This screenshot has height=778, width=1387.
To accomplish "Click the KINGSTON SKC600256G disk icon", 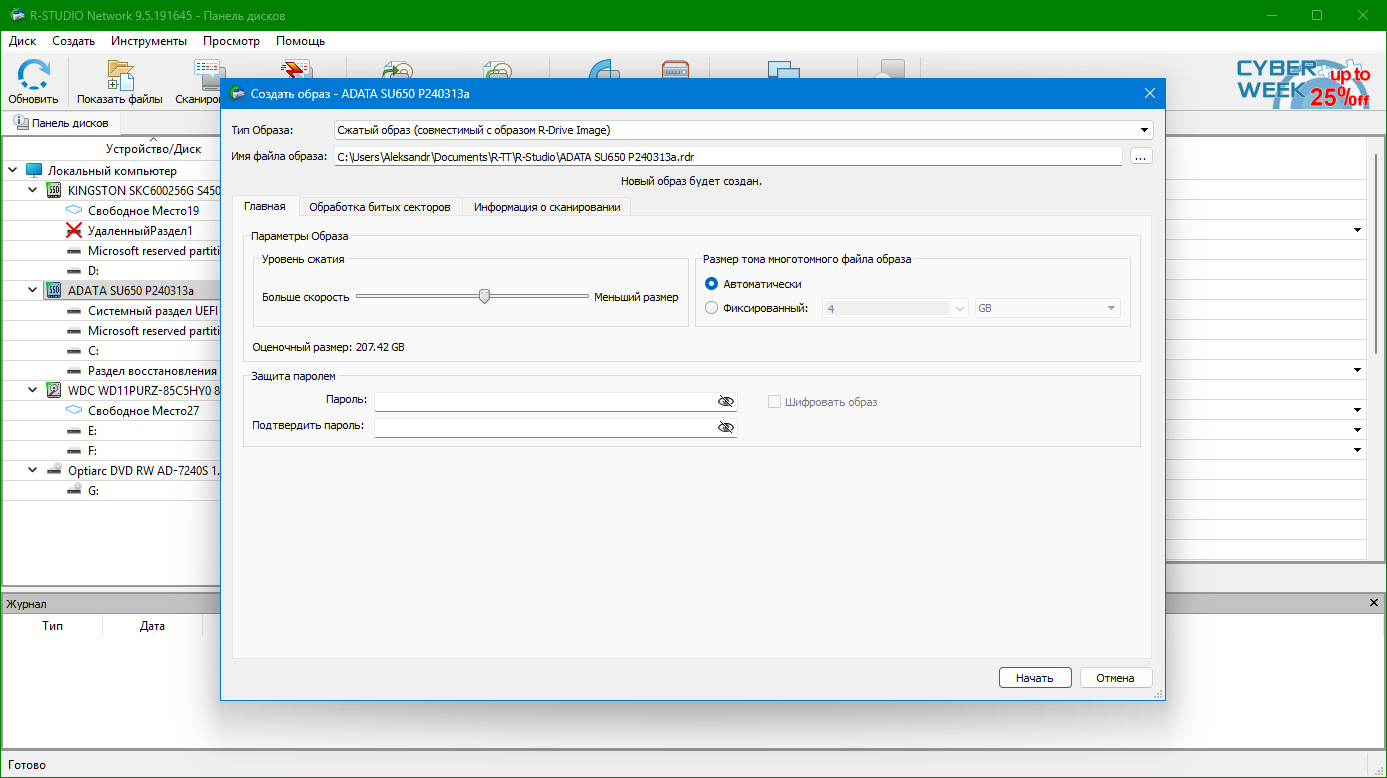I will click(54, 190).
